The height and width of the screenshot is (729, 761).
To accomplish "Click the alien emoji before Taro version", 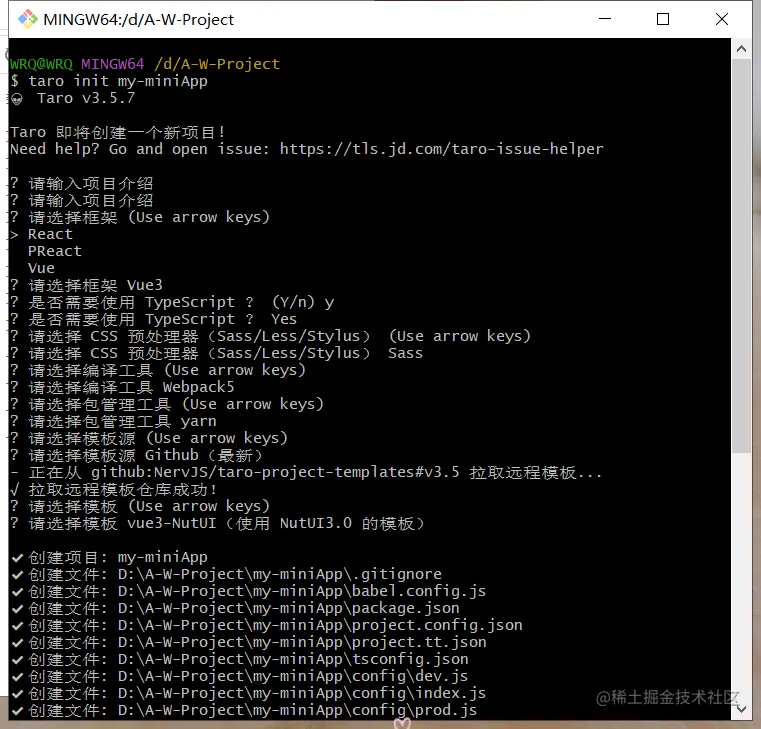I will [x=17, y=99].
